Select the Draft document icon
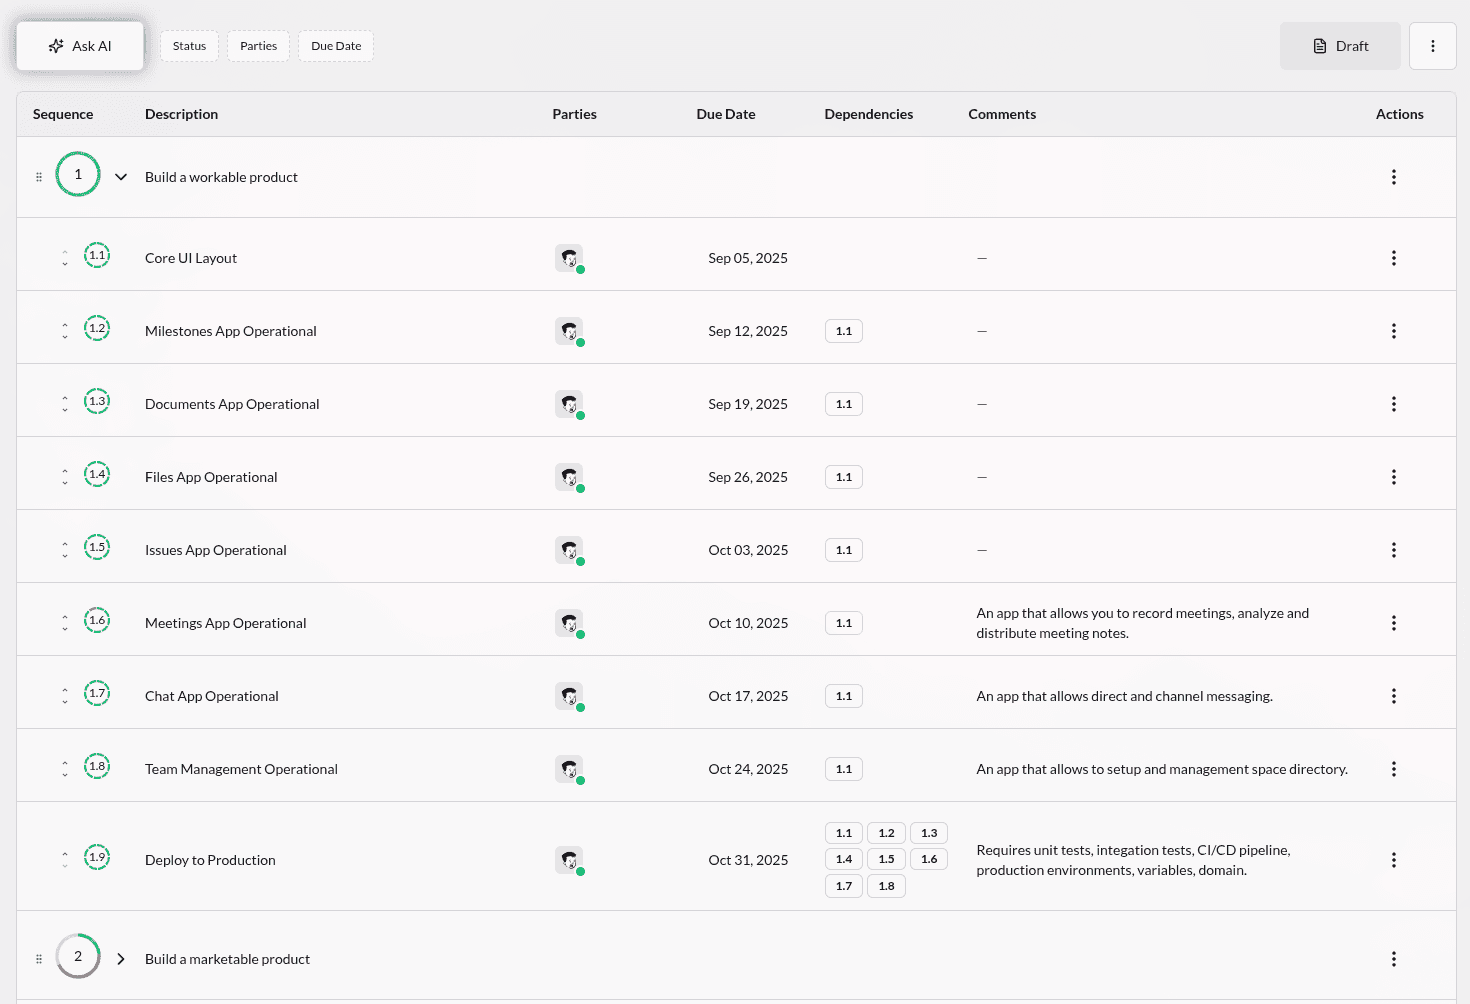 [x=1319, y=45]
